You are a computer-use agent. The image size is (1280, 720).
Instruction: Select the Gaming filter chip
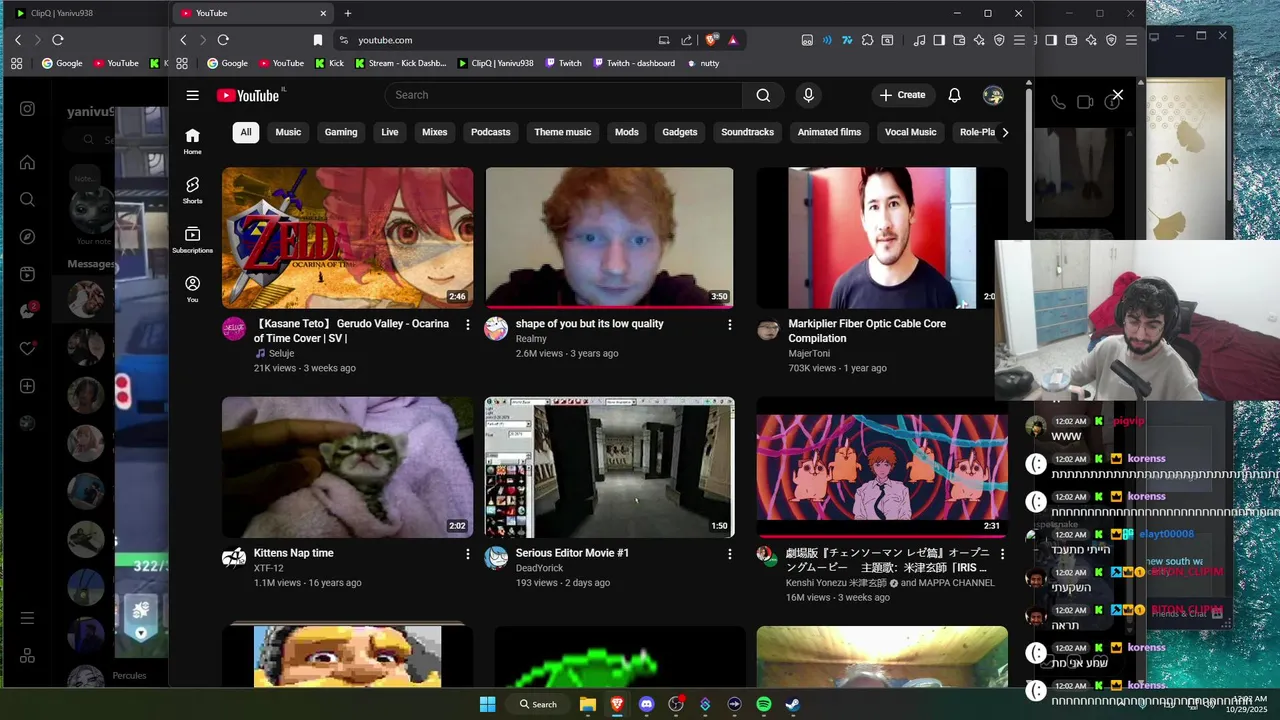pos(341,132)
